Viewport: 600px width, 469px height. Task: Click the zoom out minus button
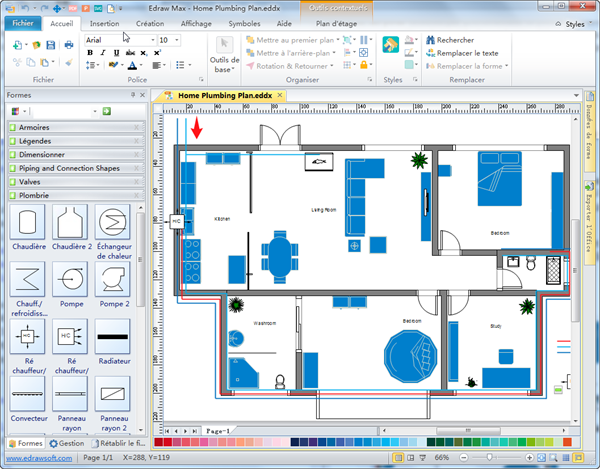(464, 458)
